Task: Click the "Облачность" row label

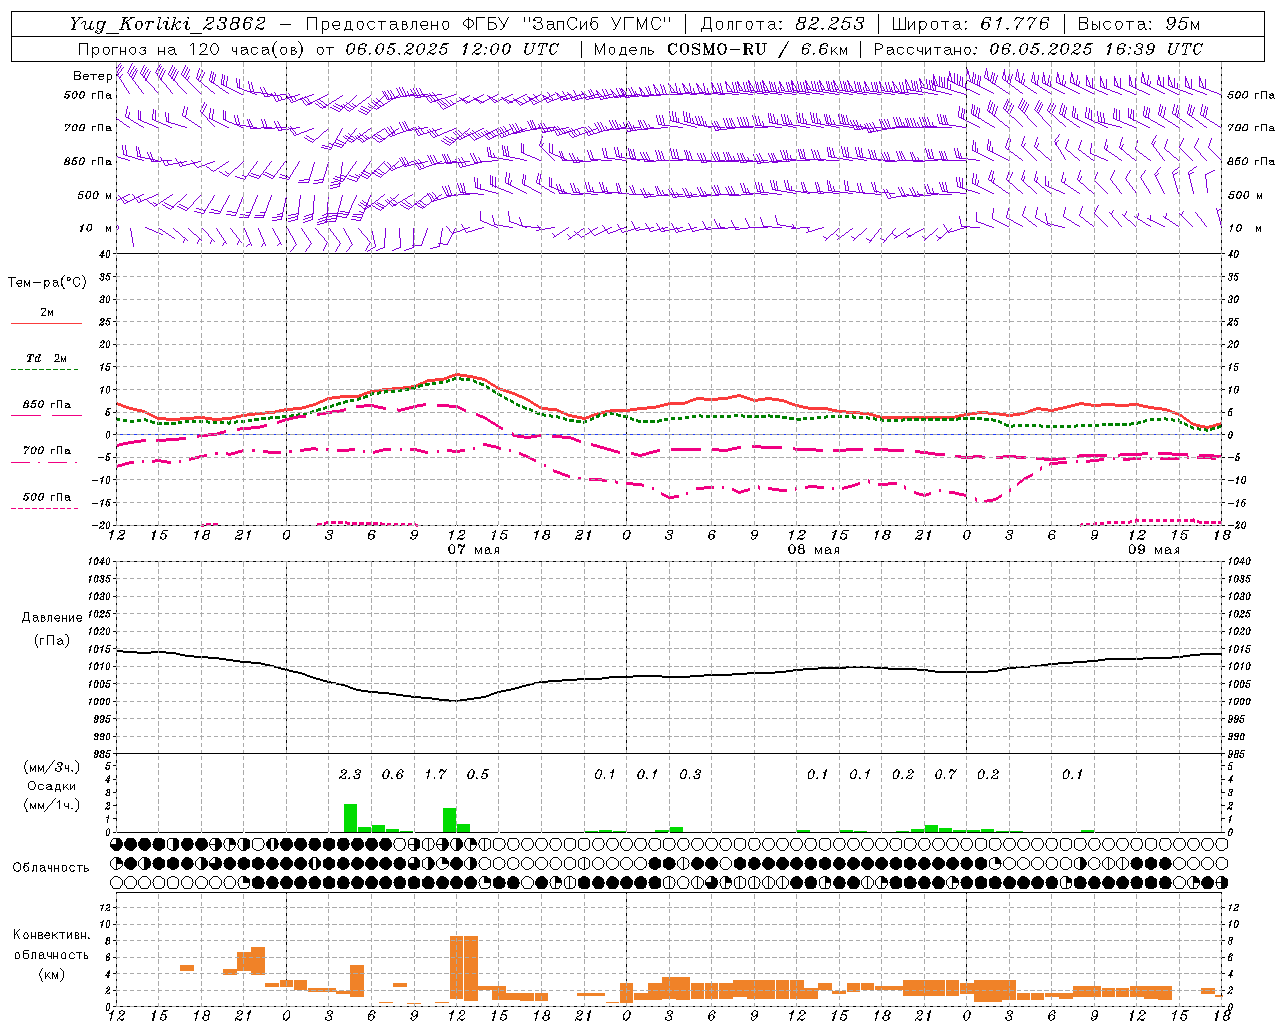Action: 51,868
